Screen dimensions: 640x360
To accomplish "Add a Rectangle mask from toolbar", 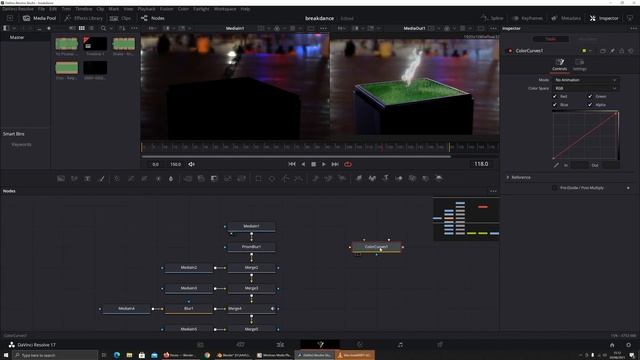I will tap(258, 178).
